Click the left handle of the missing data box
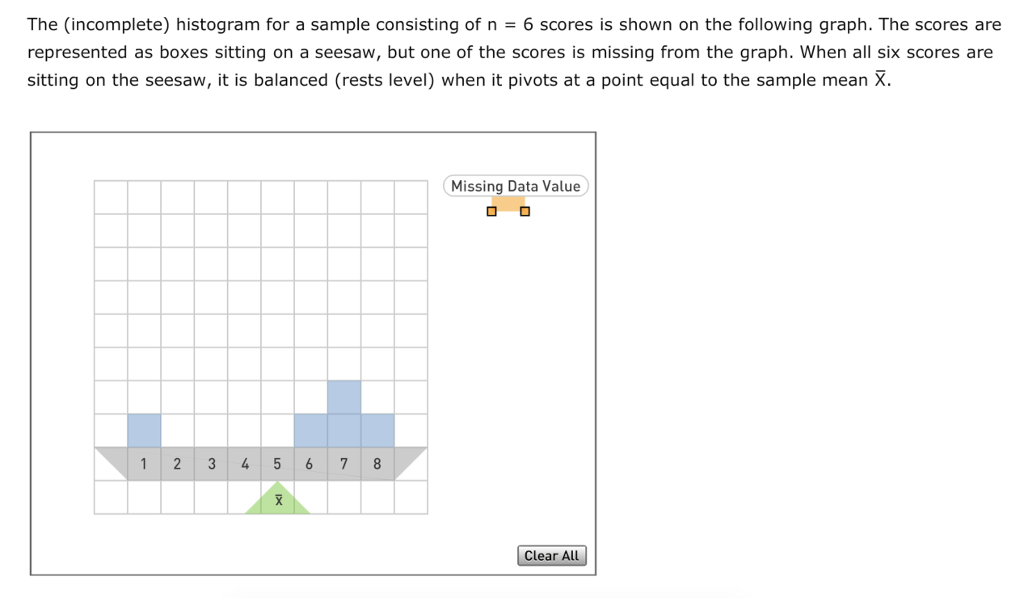Image resolution: width=1024 pixels, height=598 pixels. click(x=491, y=211)
